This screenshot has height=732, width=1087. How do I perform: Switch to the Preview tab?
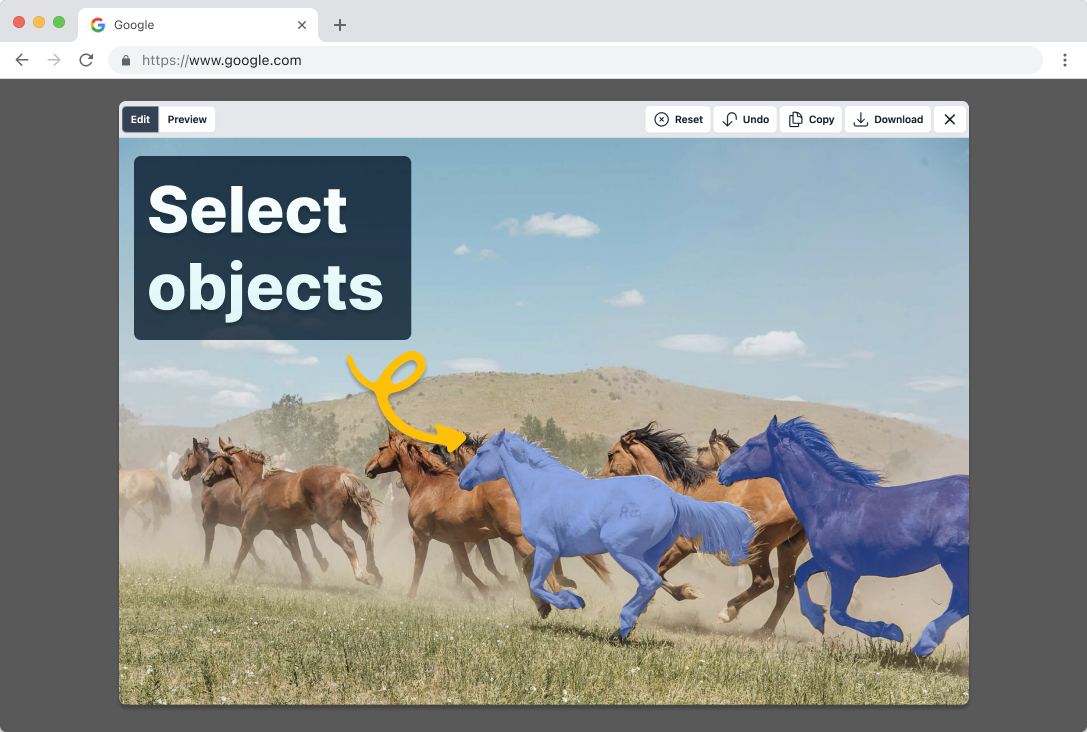pyautogui.click(x=187, y=119)
